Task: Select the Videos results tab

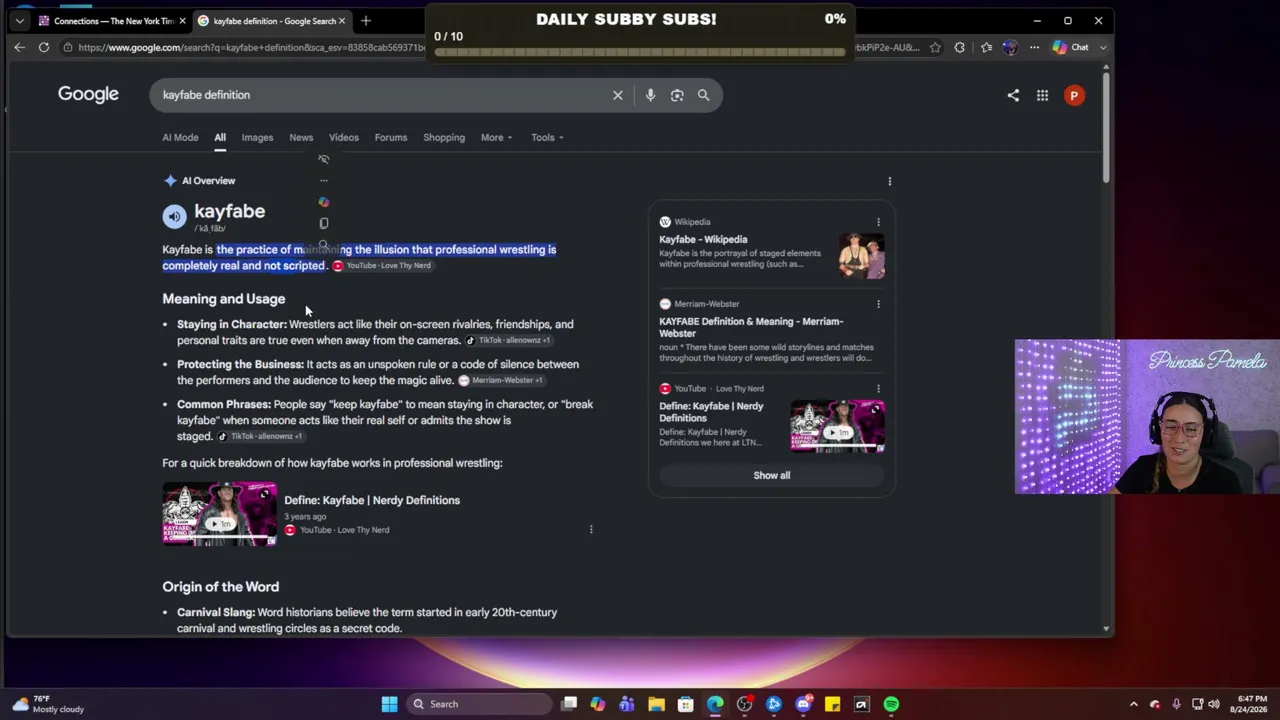Action: 344,137
